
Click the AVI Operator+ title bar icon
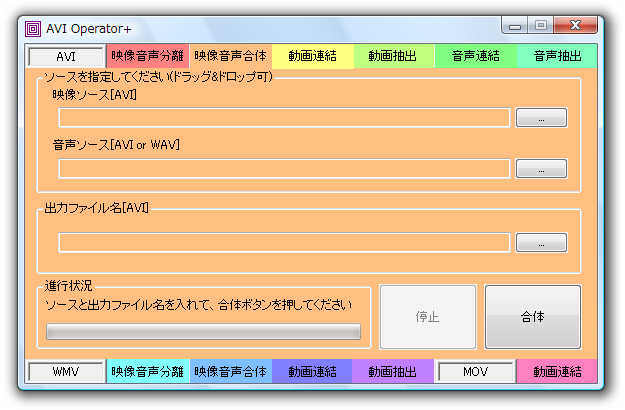click(x=33, y=29)
